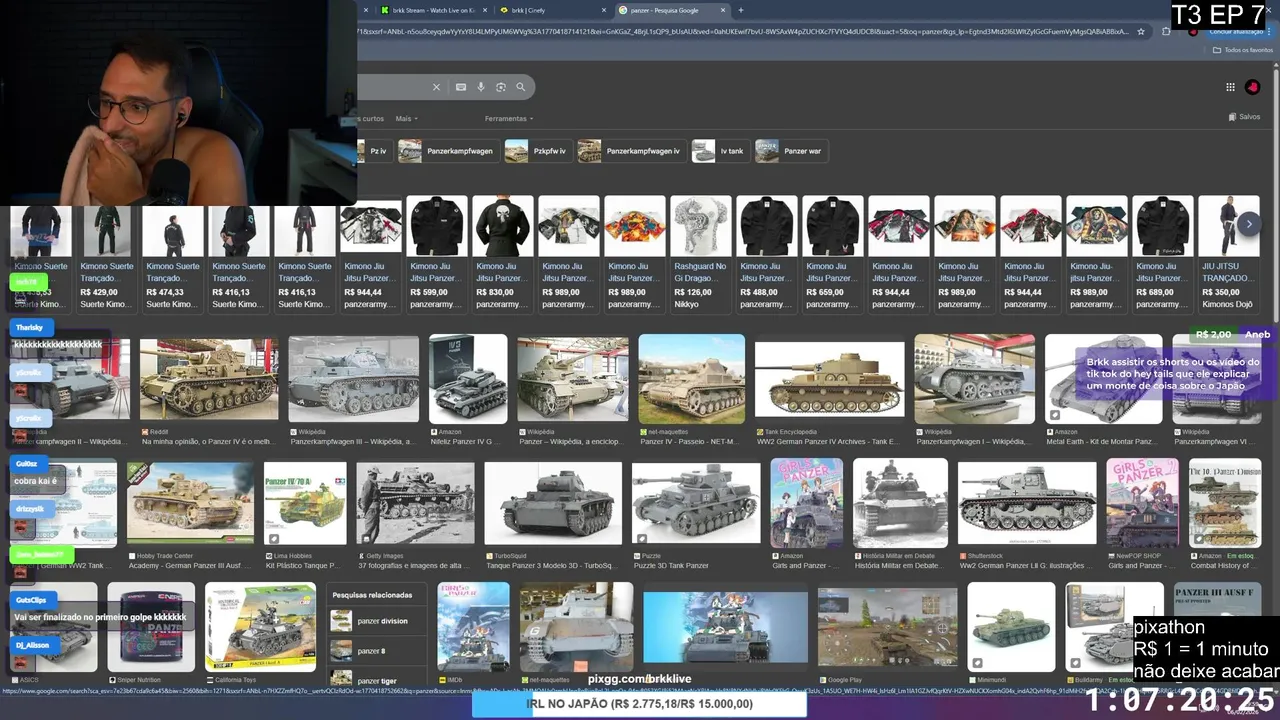Open Kimono product priced R$ 659,00
The width and height of the screenshot is (1280, 720).
pos(832,254)
